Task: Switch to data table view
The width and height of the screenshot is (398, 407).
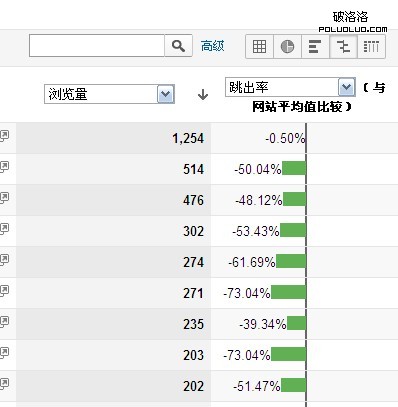Action: 259,46
